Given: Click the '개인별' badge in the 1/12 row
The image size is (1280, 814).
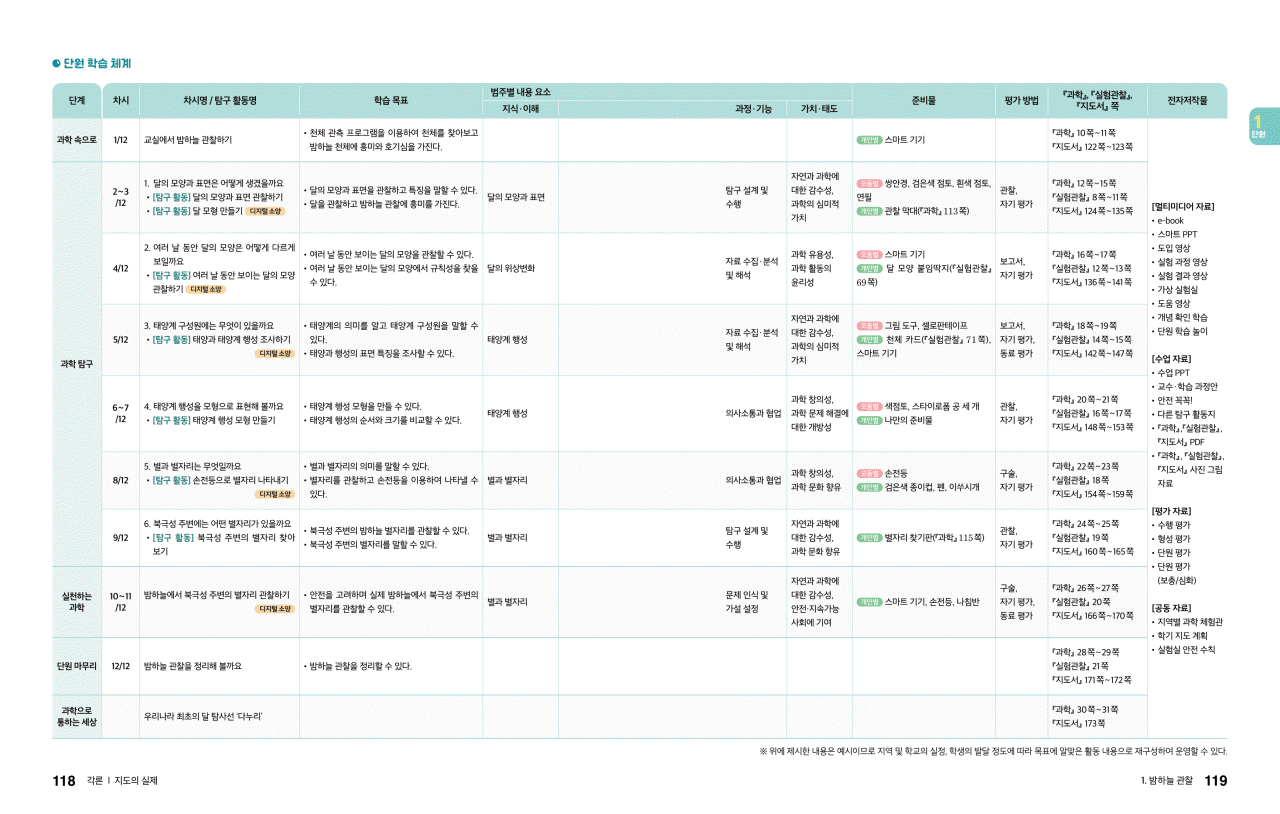Looking at the screenshot, I should [x=868, y=140].
